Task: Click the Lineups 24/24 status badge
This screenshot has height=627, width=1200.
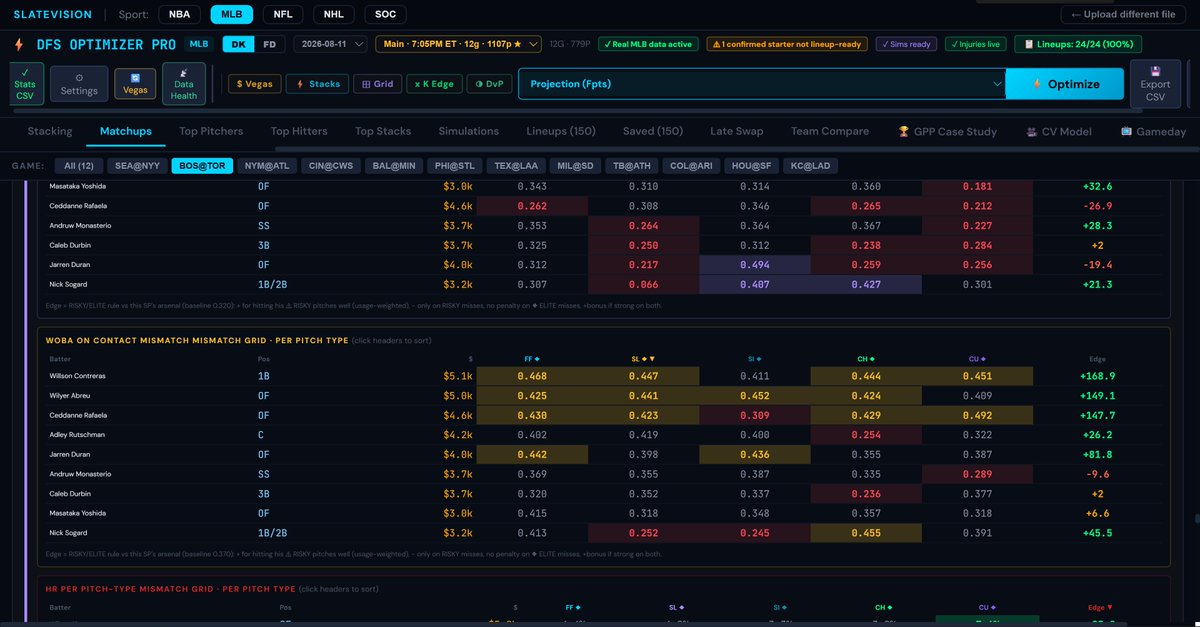Action: coord(1078,44)
